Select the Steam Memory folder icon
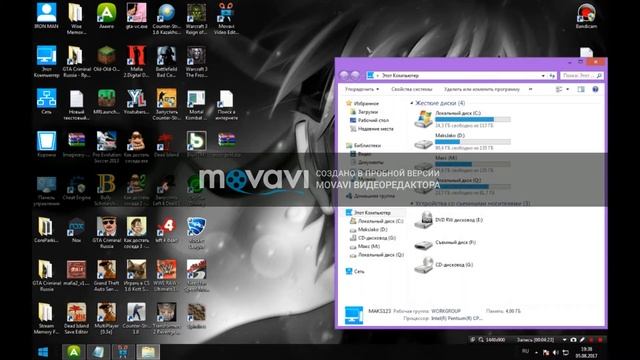 pos(47,318)
